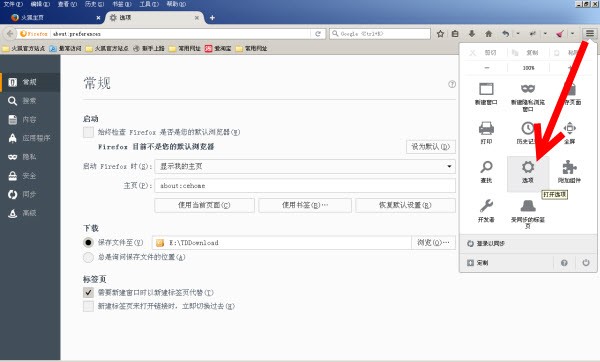Open new window from menu panel

(x=486, y=94)
